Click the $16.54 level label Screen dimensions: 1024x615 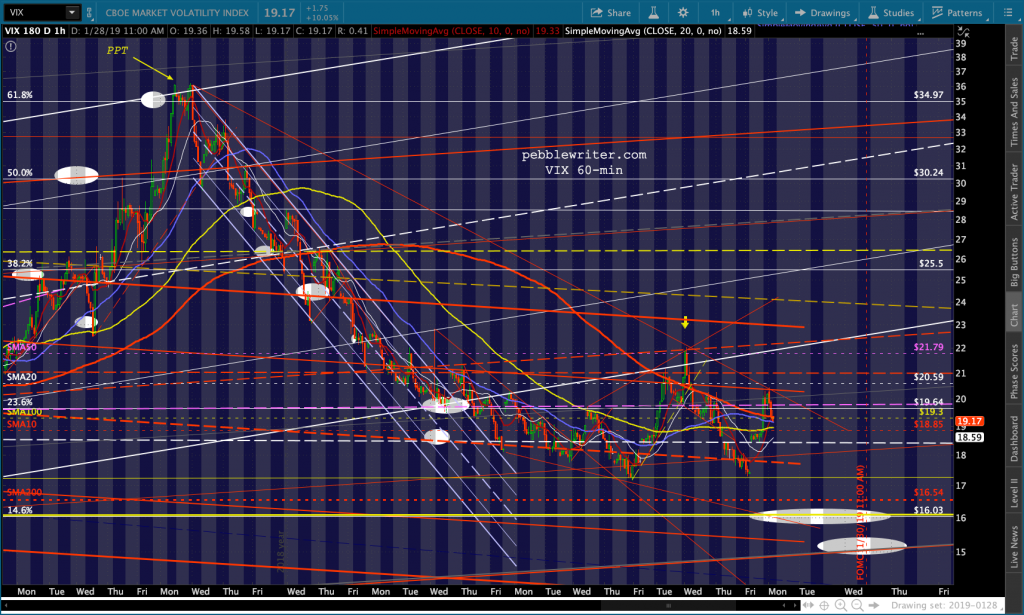pyautogui.click(x=928, y=492)
